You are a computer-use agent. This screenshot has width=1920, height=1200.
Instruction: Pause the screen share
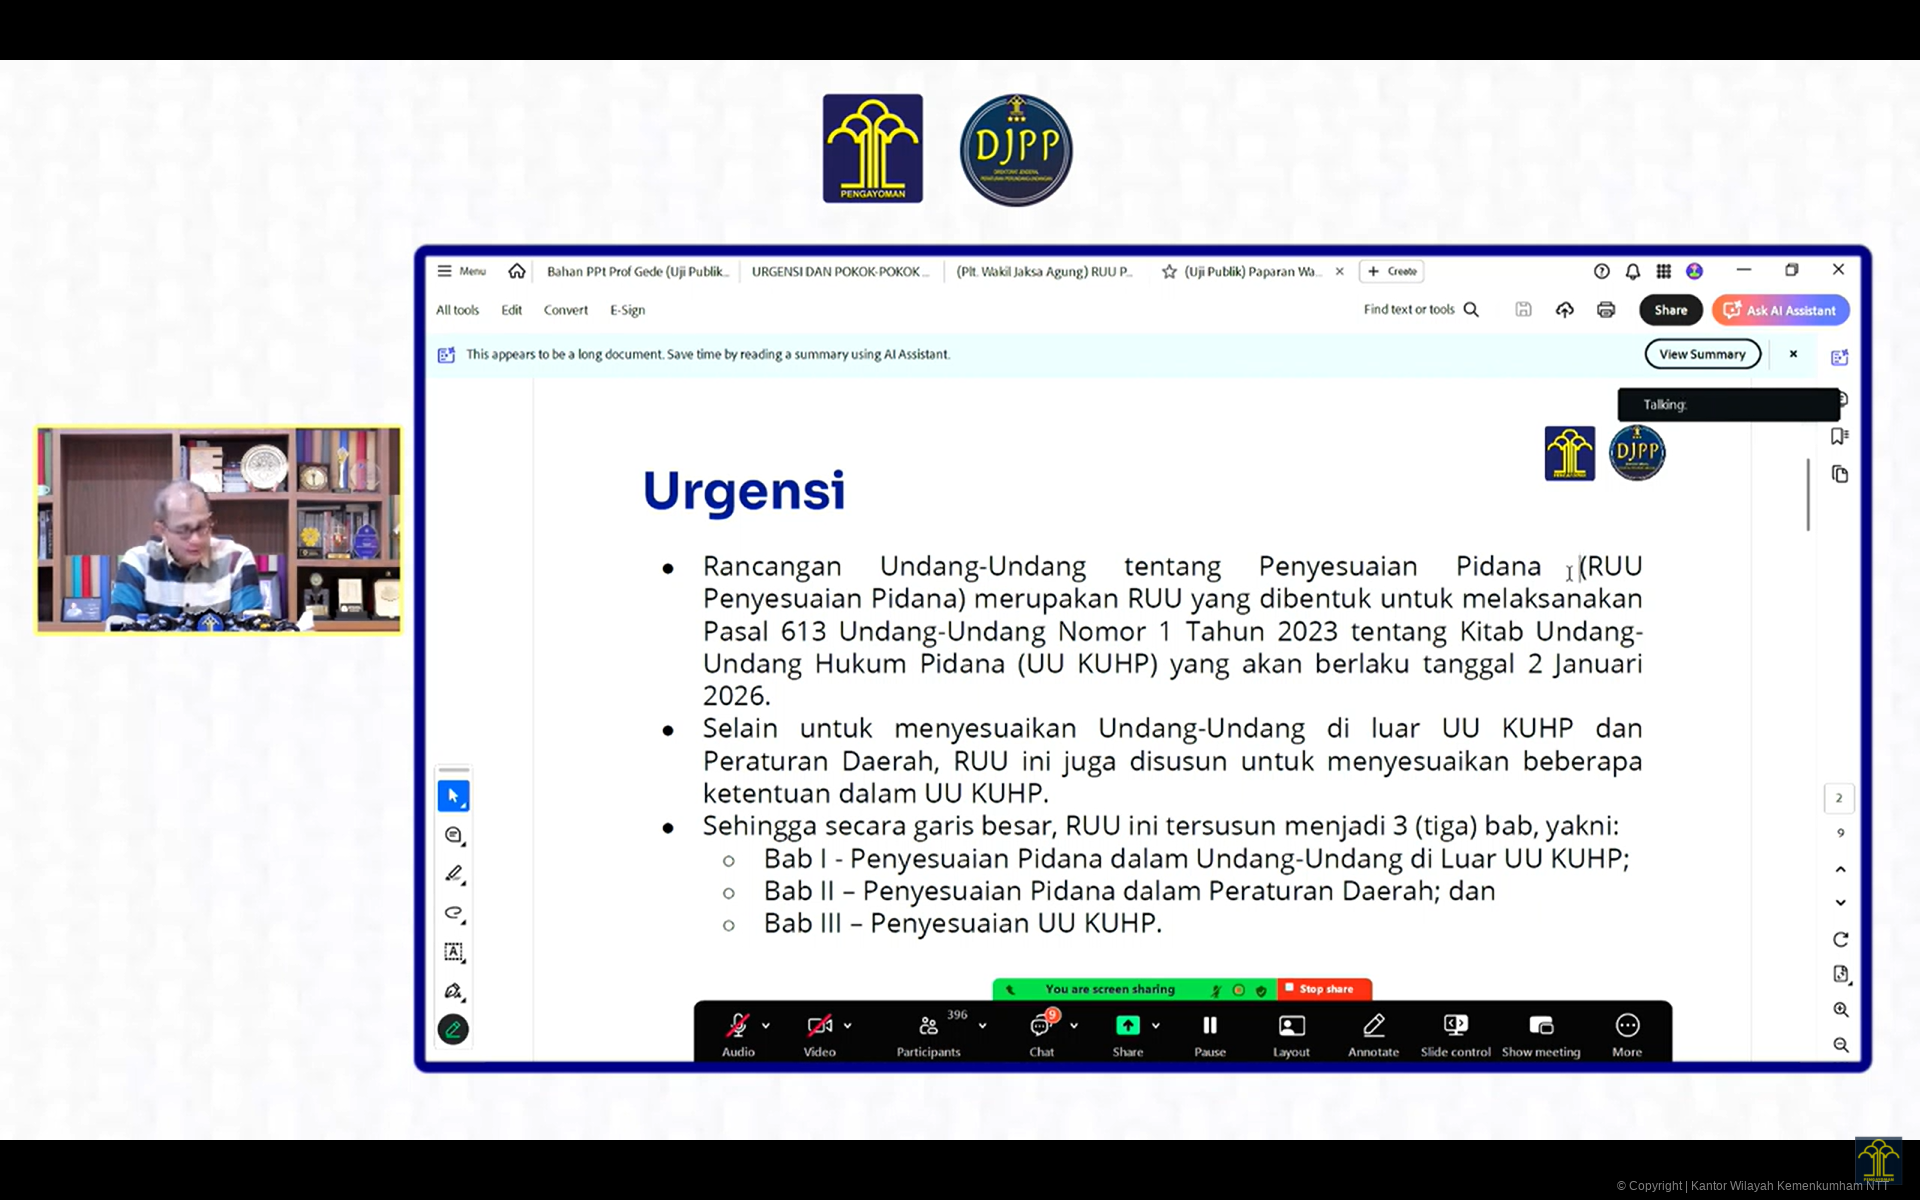coord(1209,1026)
